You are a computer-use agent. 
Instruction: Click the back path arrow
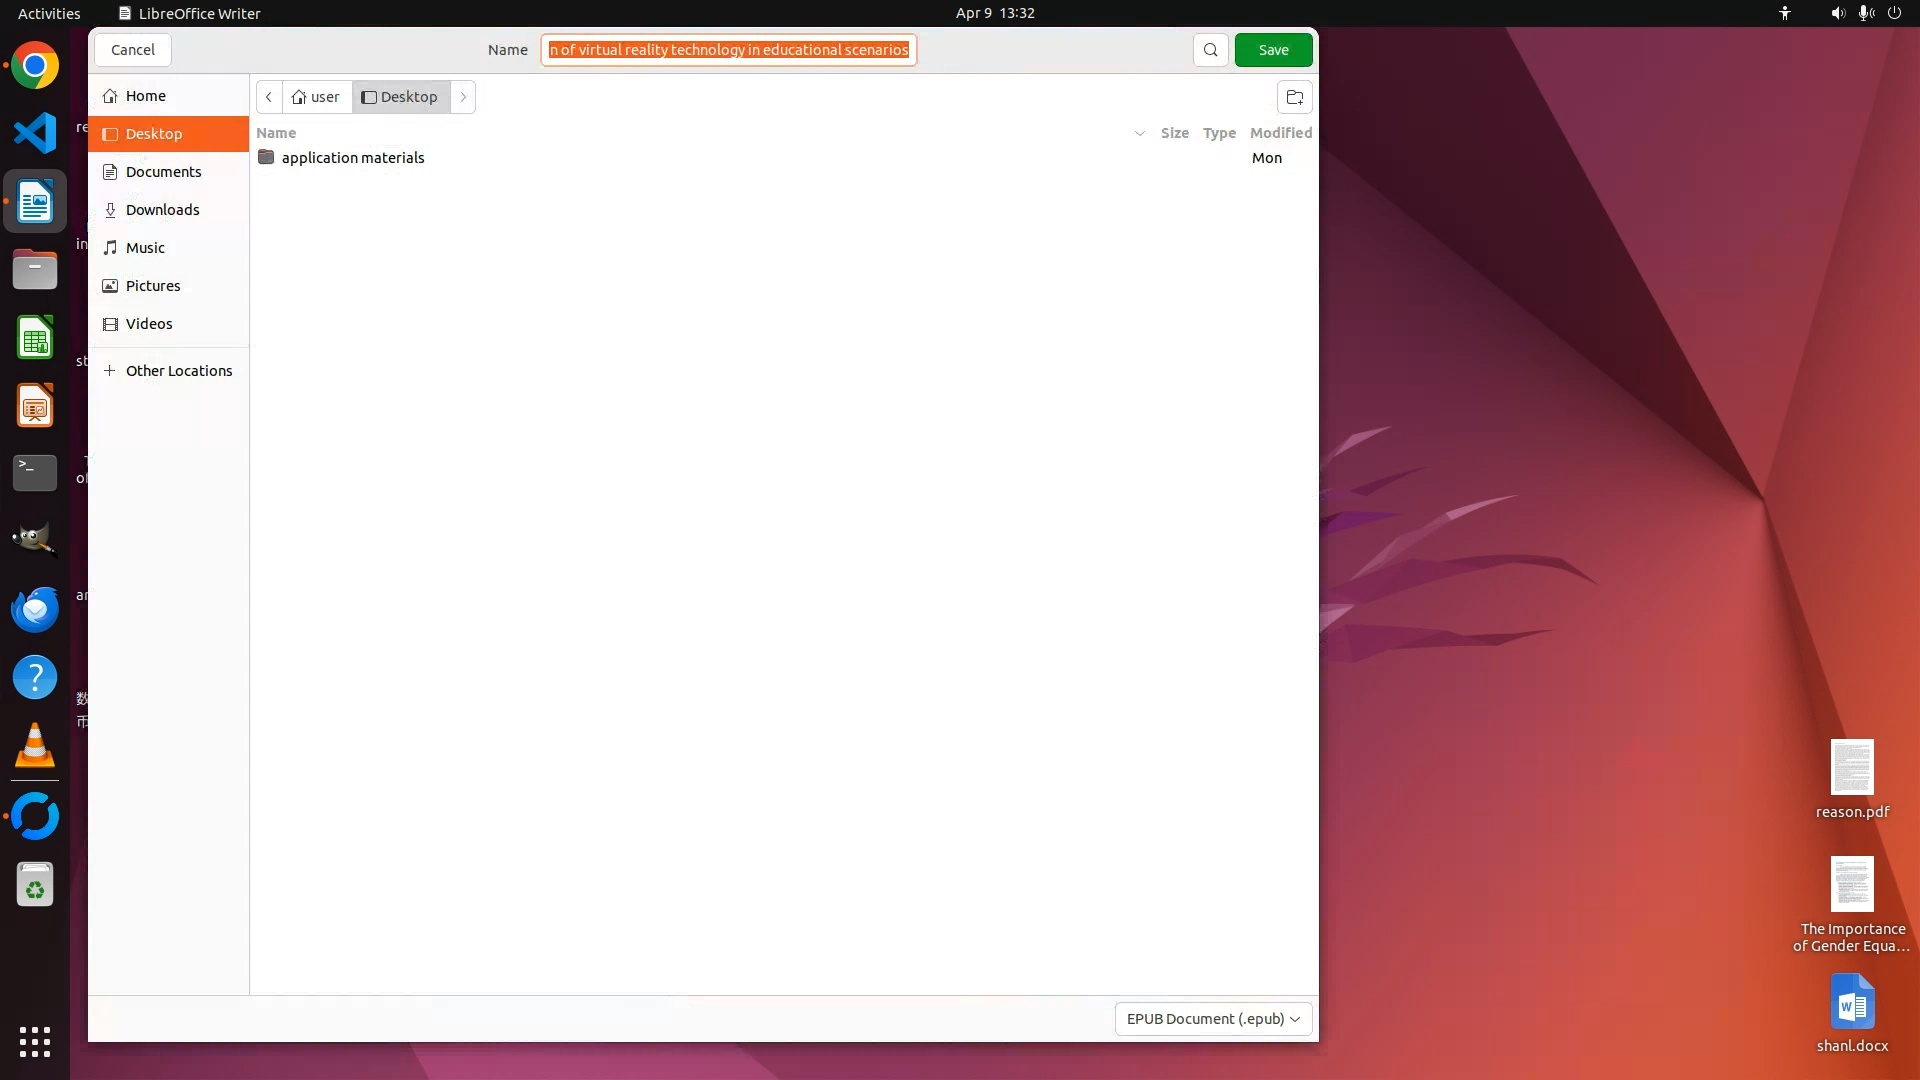point(269,97)
